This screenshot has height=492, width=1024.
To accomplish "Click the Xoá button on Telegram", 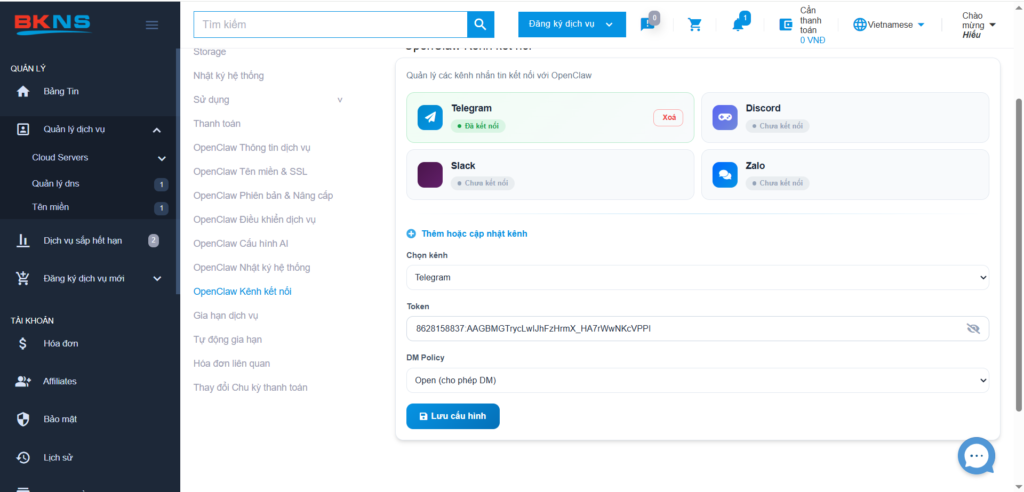I will (668, 118).
